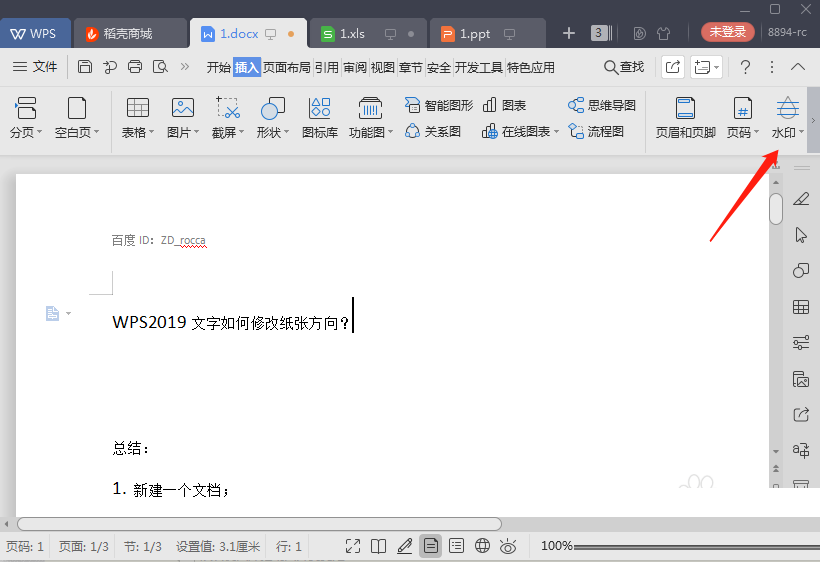Open the 形状 dropdown arrow
This screenshot has height=562, width=820.
pos(286,132)
